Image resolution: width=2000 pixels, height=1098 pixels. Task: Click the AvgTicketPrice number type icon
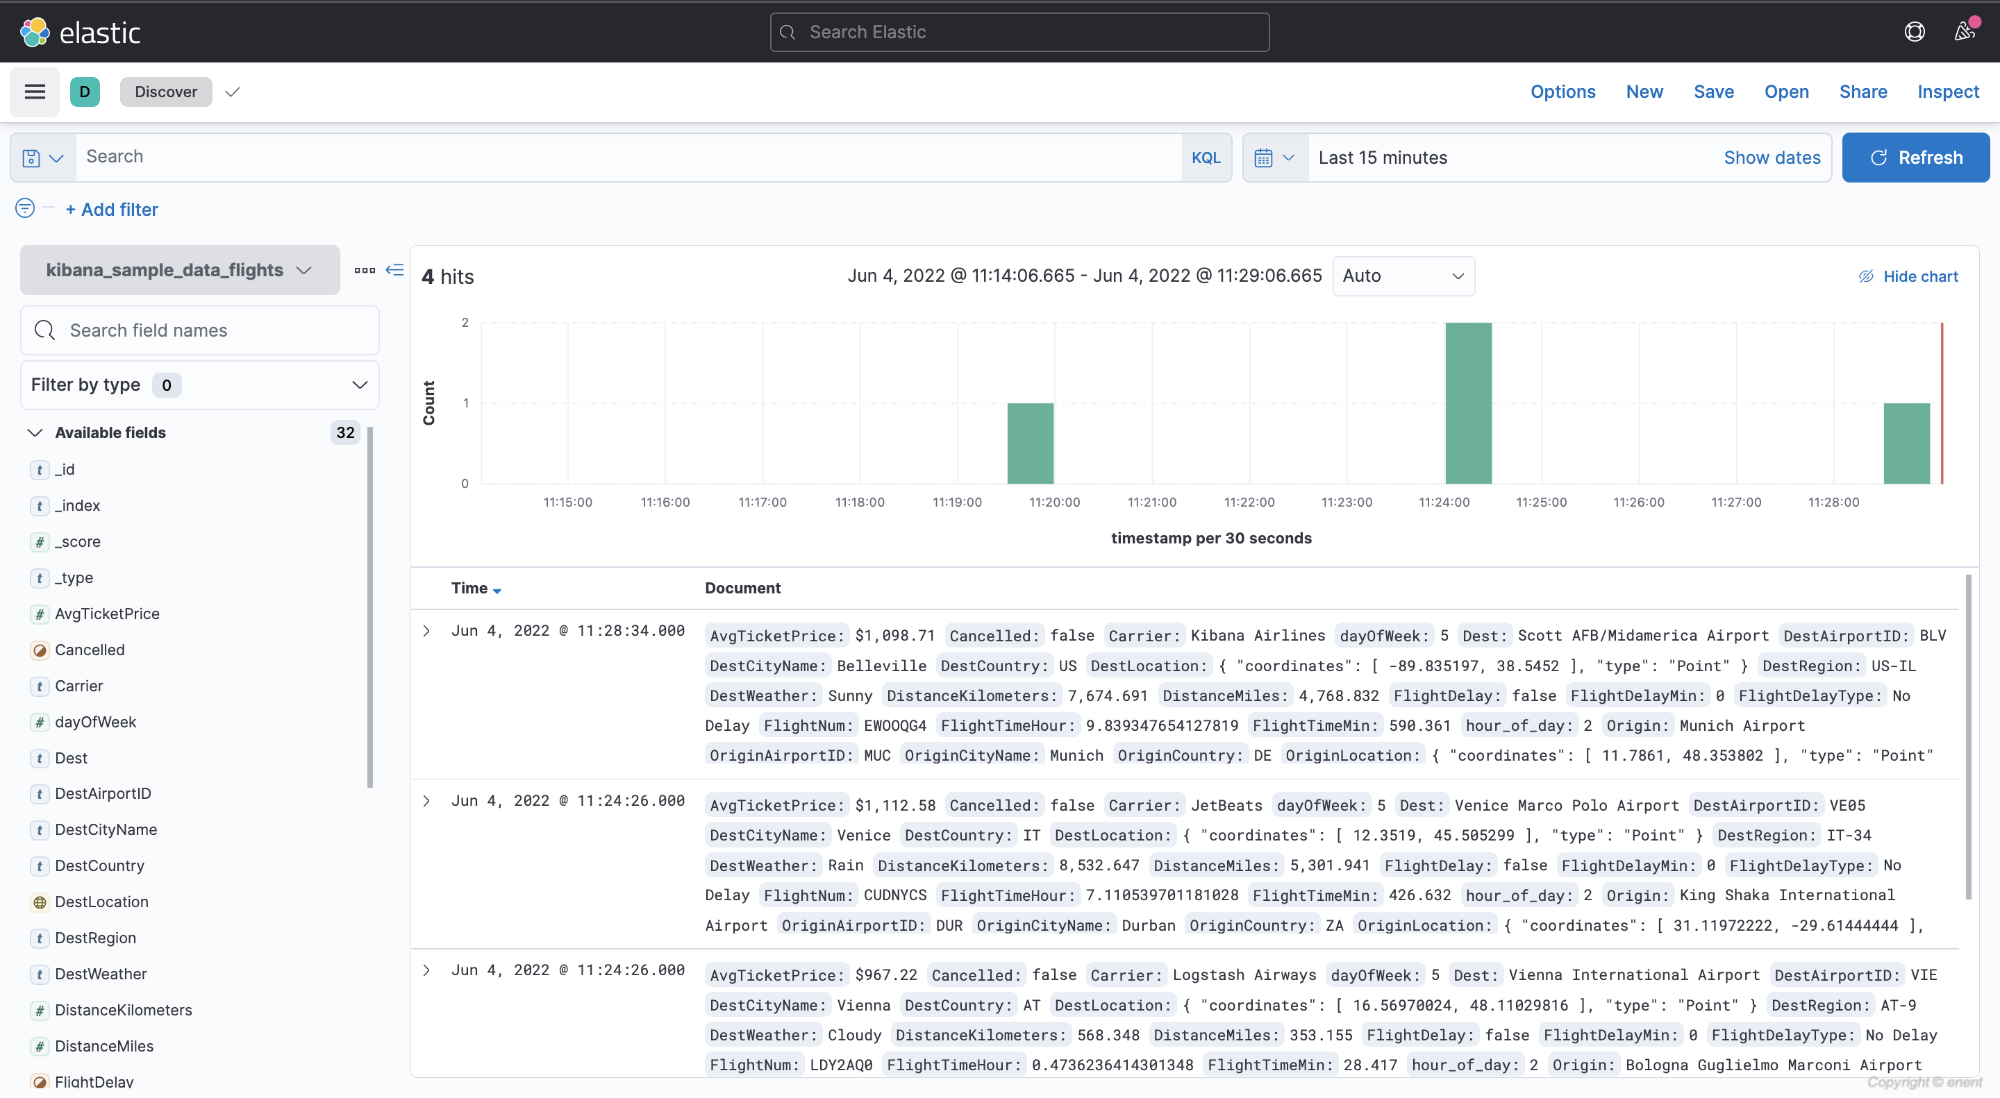40,614
